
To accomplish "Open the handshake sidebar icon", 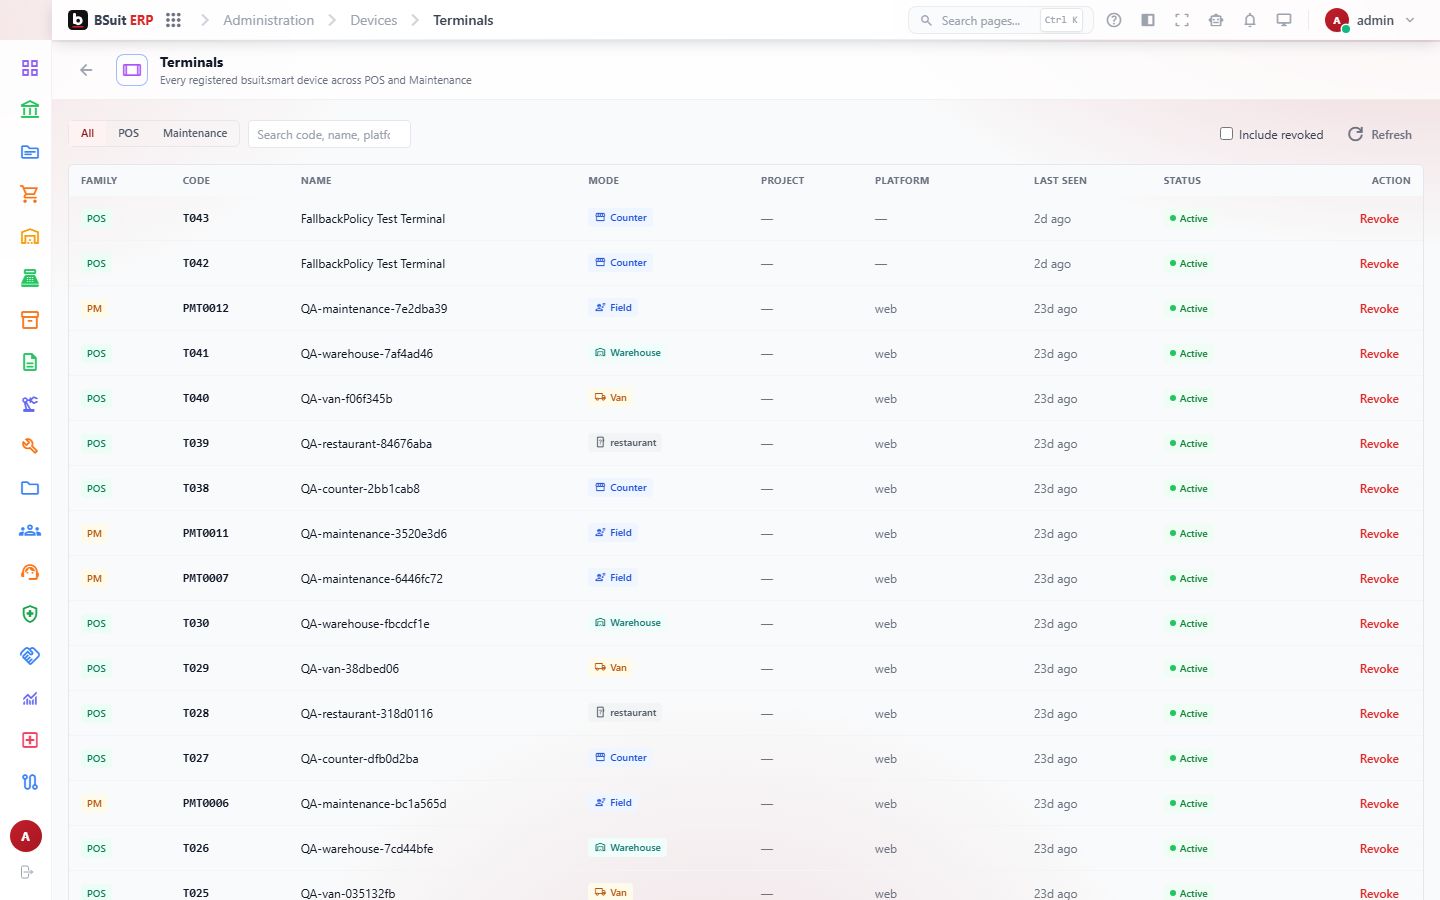I will pyautogui.click(x=30, y=656).
